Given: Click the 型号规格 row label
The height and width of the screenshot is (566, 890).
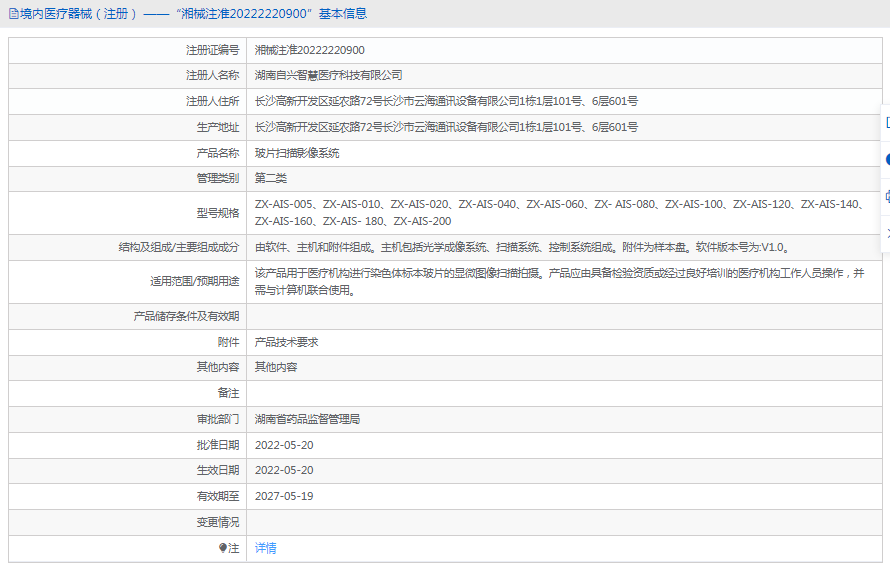Looking at the screenshot, I should point(218,213).
